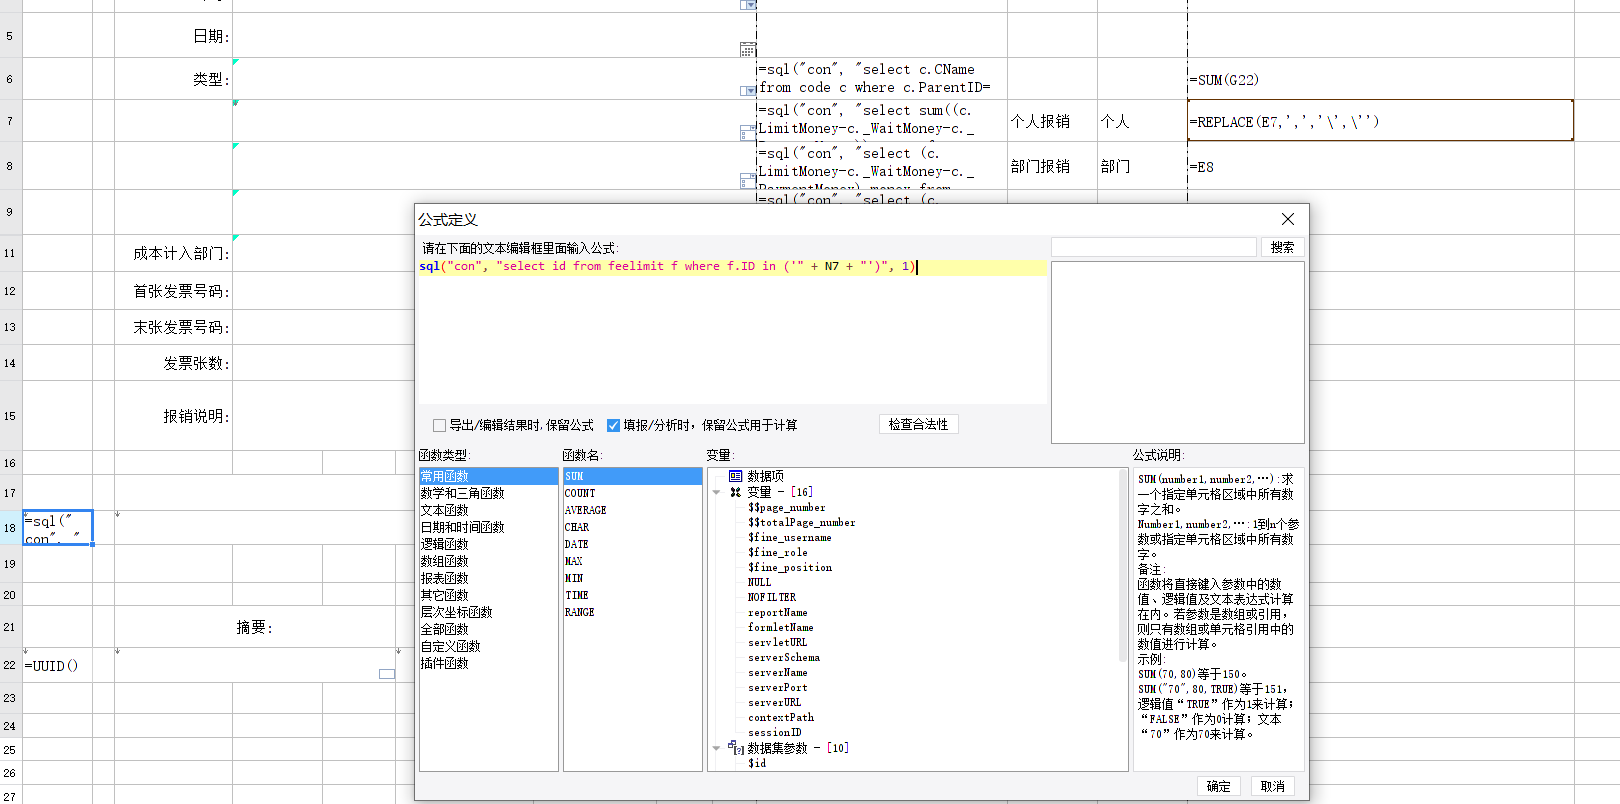
Task: Close the 公式定义 dialog
Action: (1288, 219)
